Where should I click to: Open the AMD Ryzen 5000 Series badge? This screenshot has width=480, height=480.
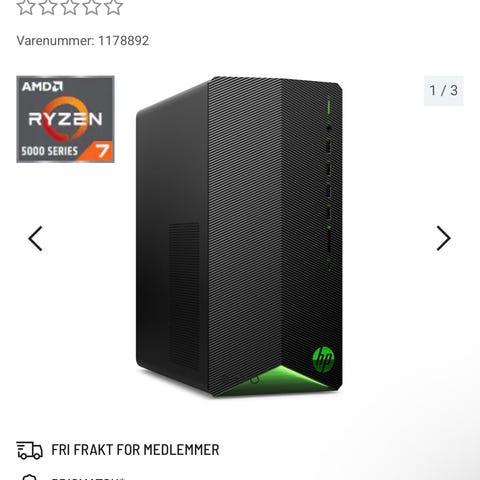(65, 119)
